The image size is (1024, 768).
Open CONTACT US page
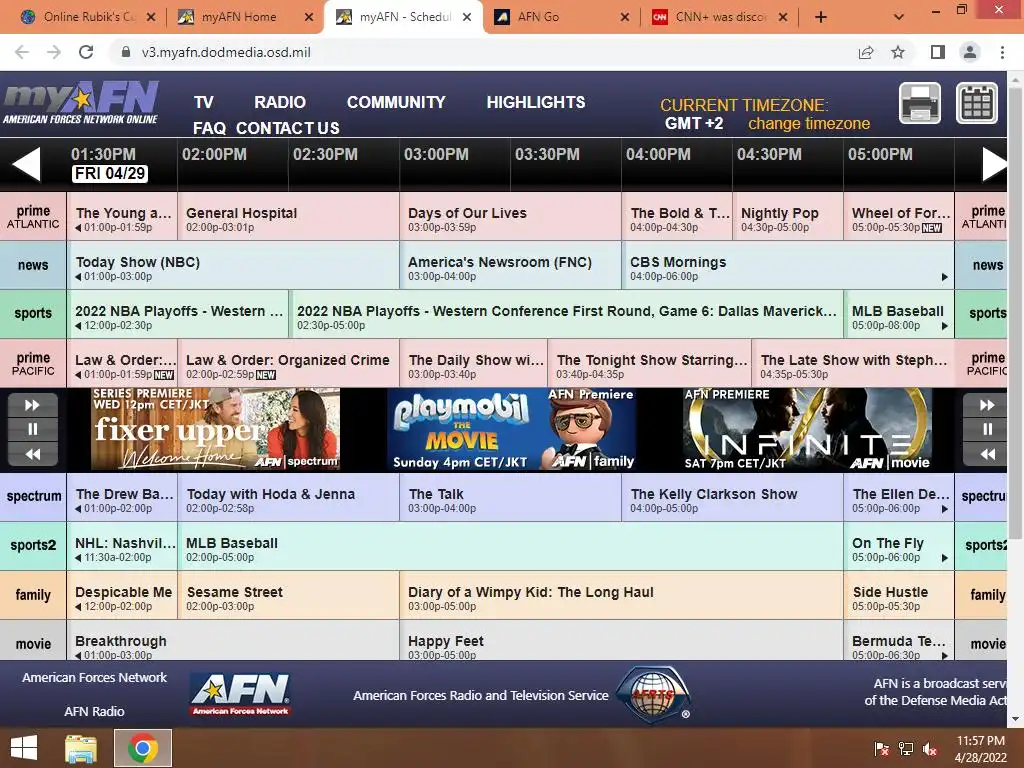tap(287, 128)
